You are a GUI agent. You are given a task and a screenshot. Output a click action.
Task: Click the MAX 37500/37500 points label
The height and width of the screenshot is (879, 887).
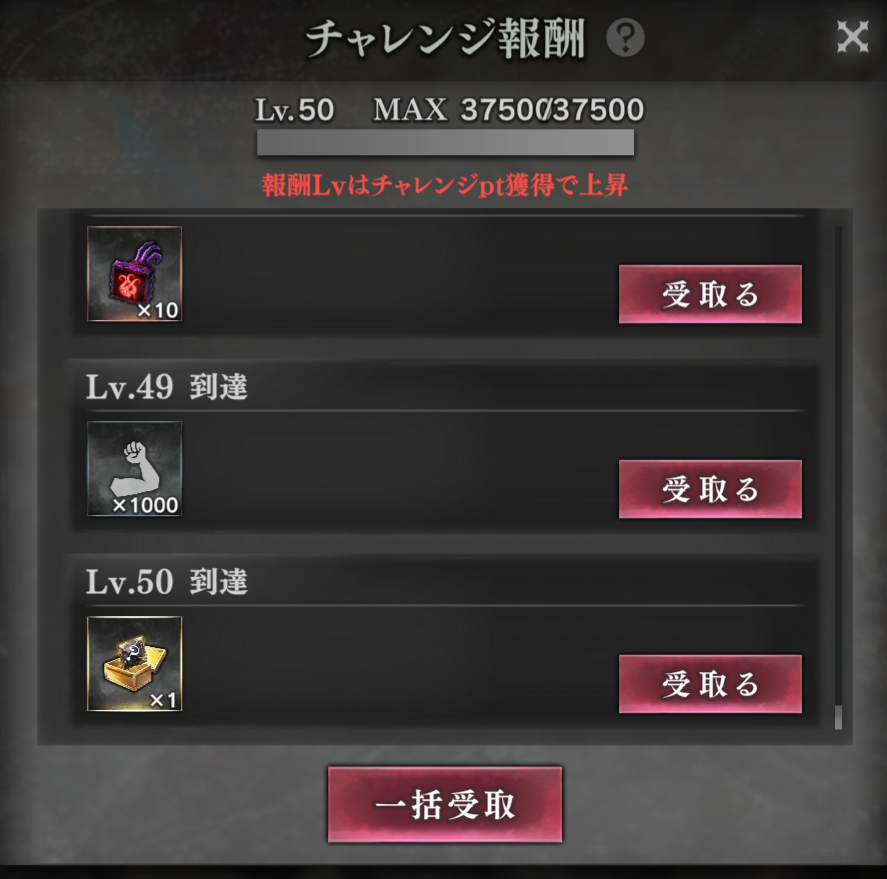pyautogui.click(x=509, y=110)
